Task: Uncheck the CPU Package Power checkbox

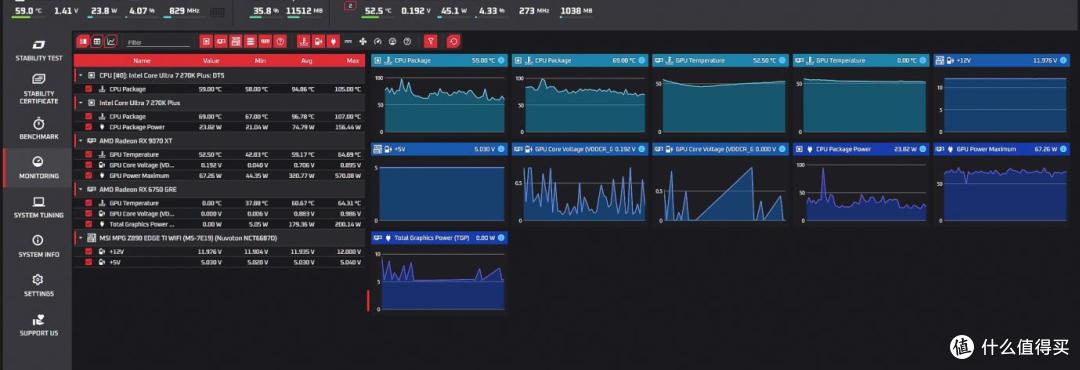Action: tap(88, 127)
